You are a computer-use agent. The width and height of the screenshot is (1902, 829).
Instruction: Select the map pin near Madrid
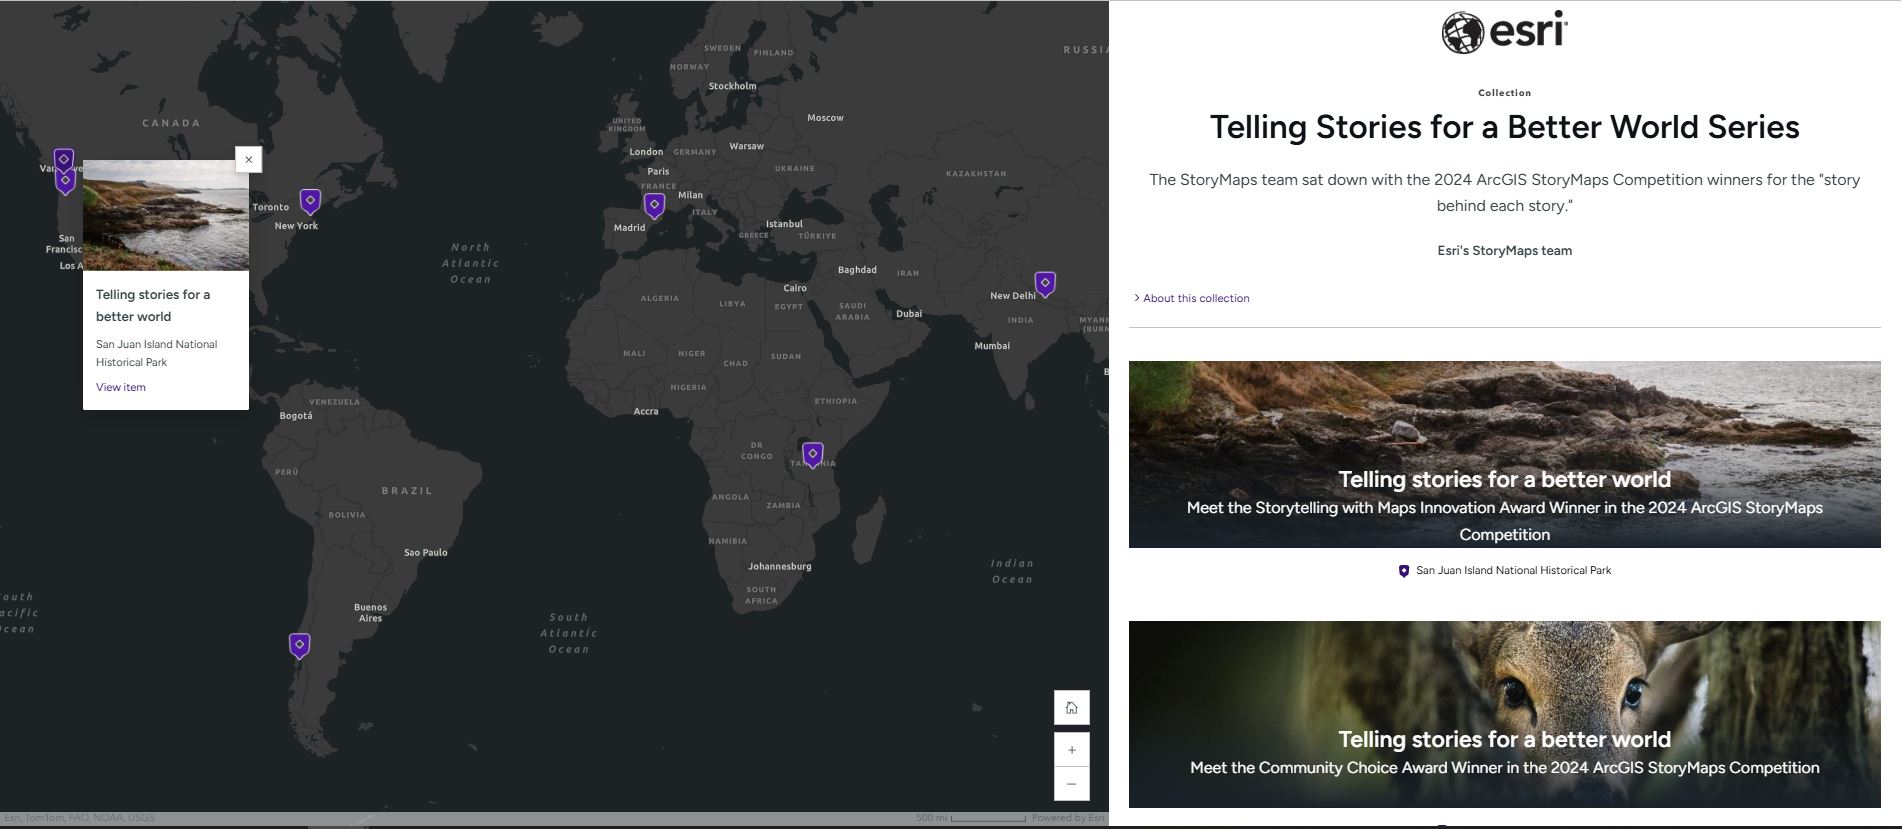click(x=654, y=205)
